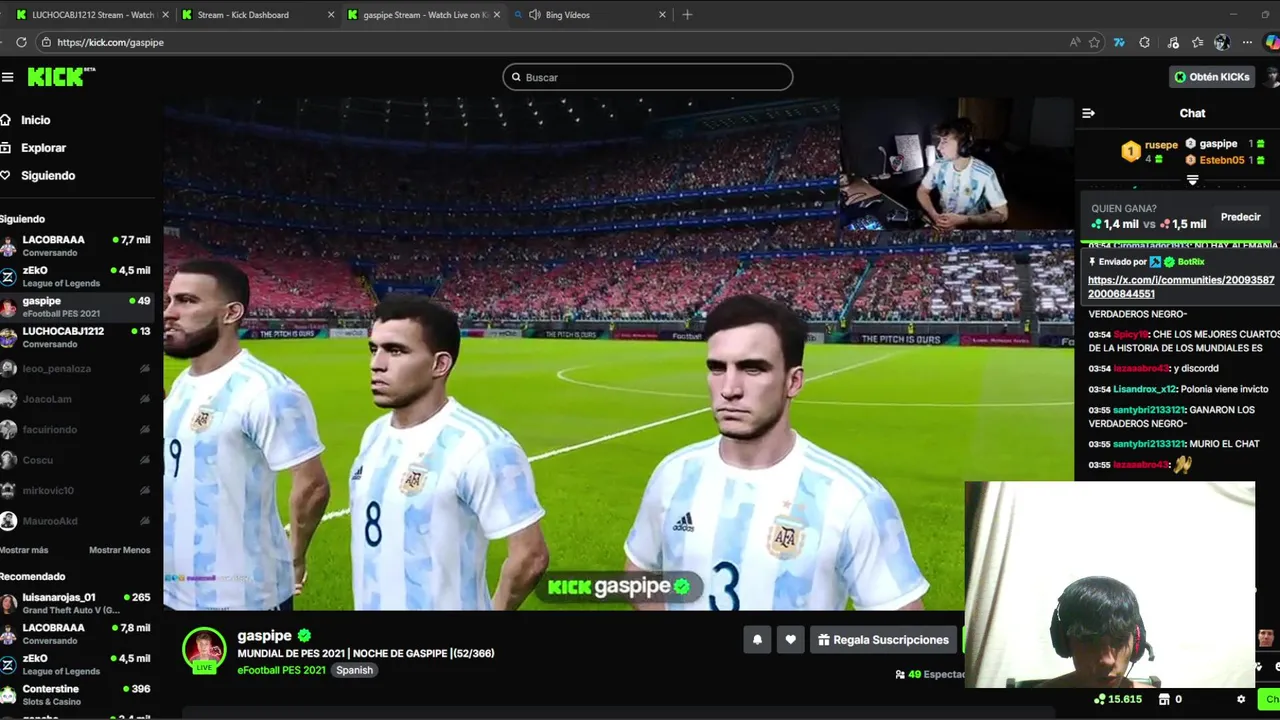Image resolution: width=1280 pixels, height=720 pixels.
Task: Open LACOBRAAA channel under Siguiendo
Action: point(77,246)
